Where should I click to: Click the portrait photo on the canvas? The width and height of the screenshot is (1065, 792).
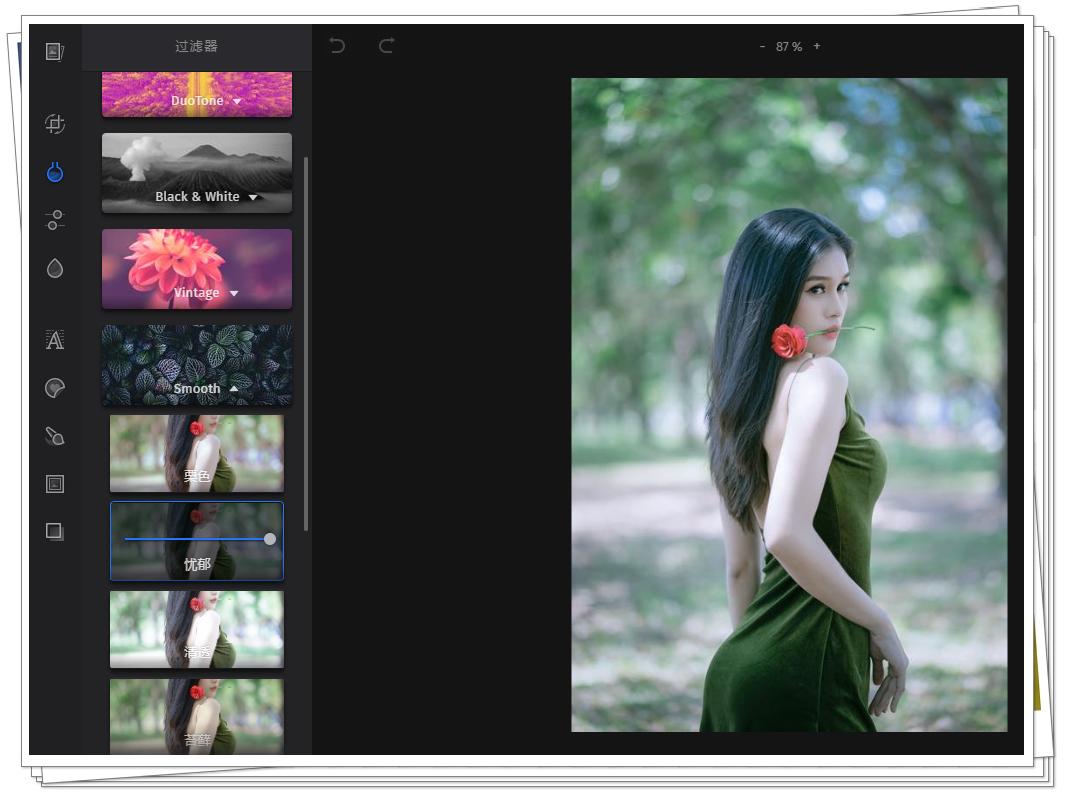click(789, 405)
